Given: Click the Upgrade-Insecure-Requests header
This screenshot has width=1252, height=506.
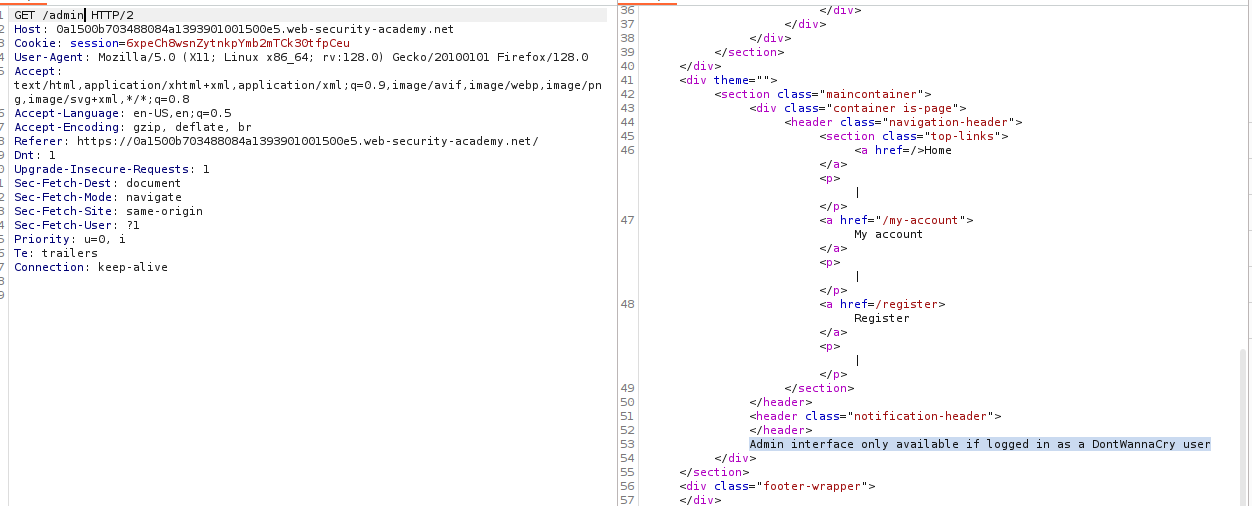Looking at the screenshot, I should tap(111, 169).
